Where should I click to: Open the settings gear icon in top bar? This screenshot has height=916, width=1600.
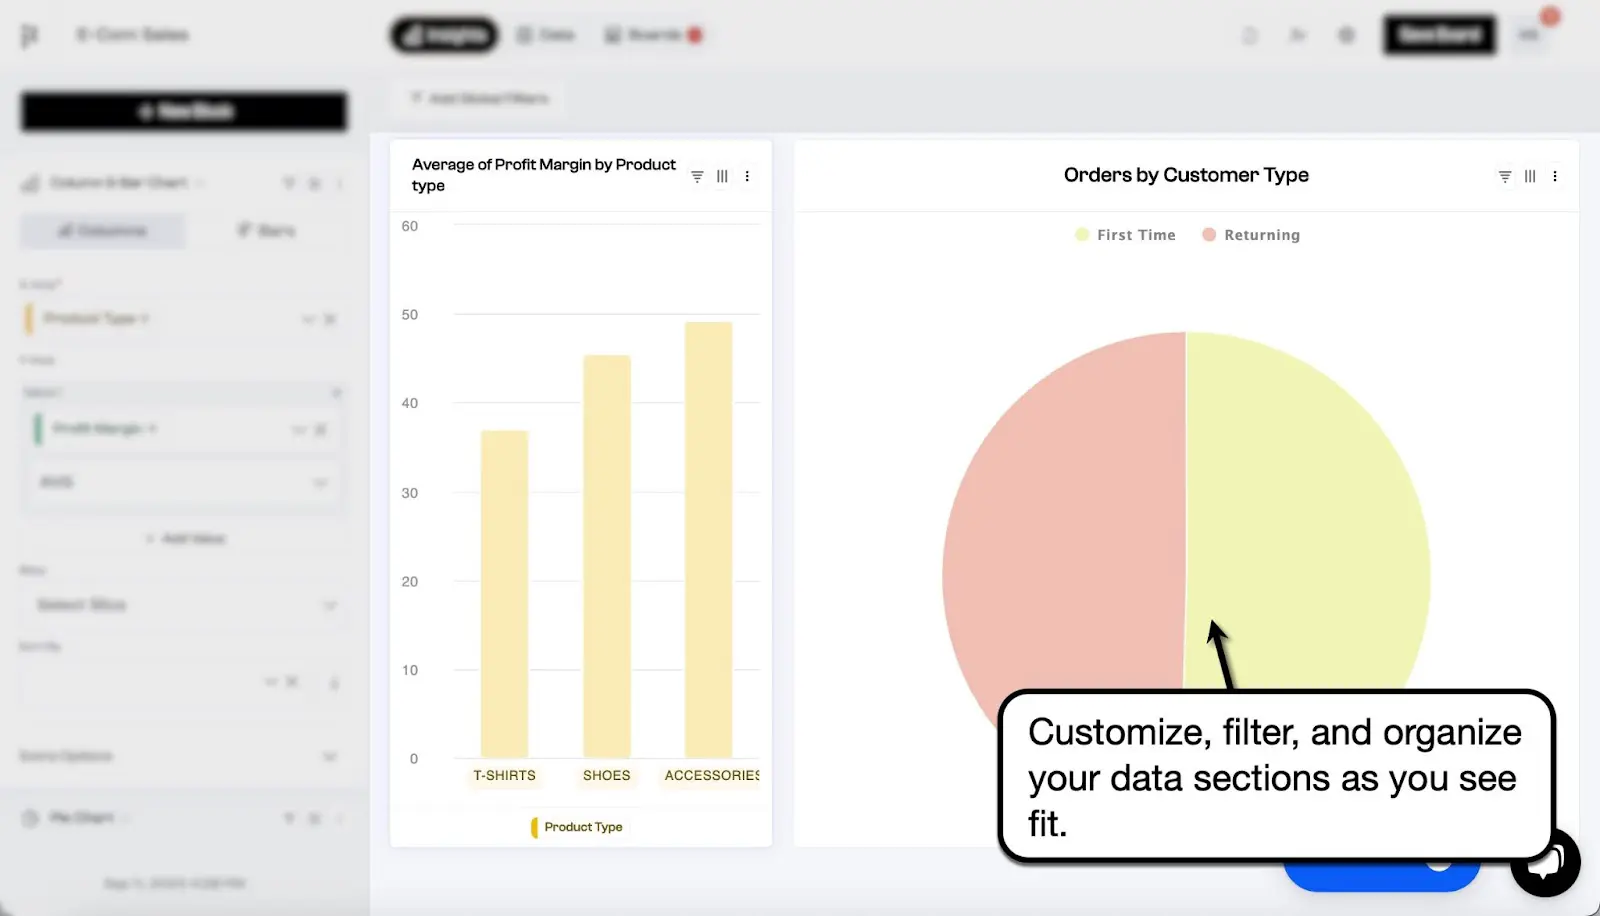[1345, 34]
